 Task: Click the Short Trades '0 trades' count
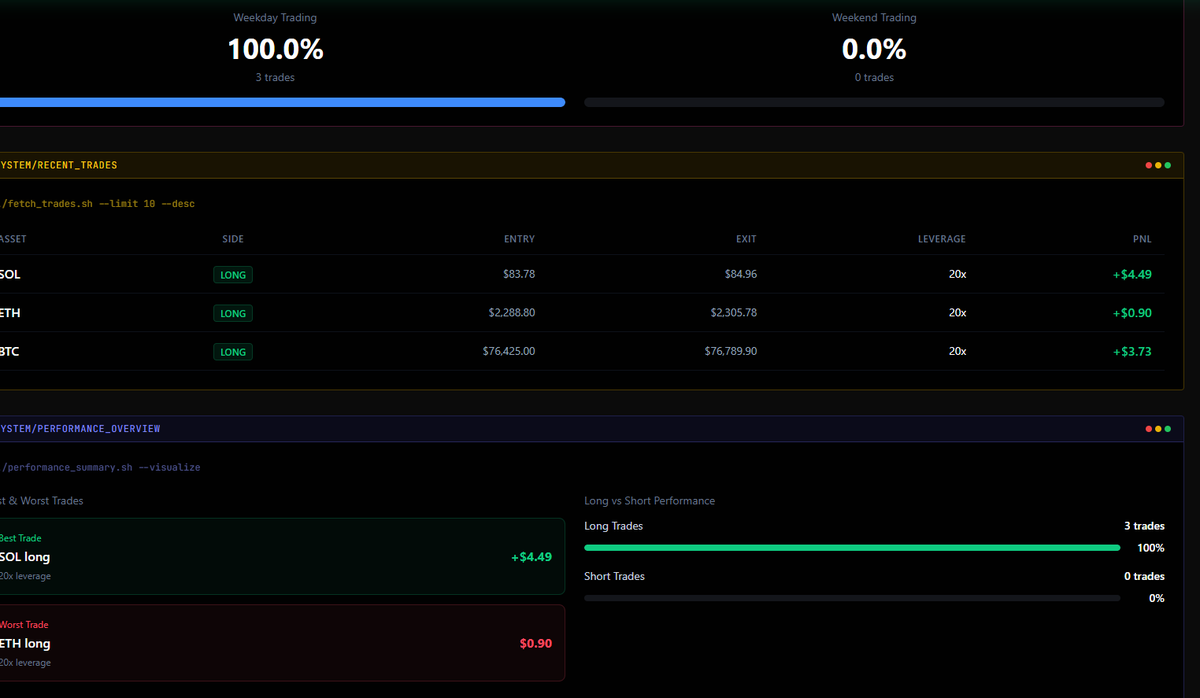(x=1144, y=576)
